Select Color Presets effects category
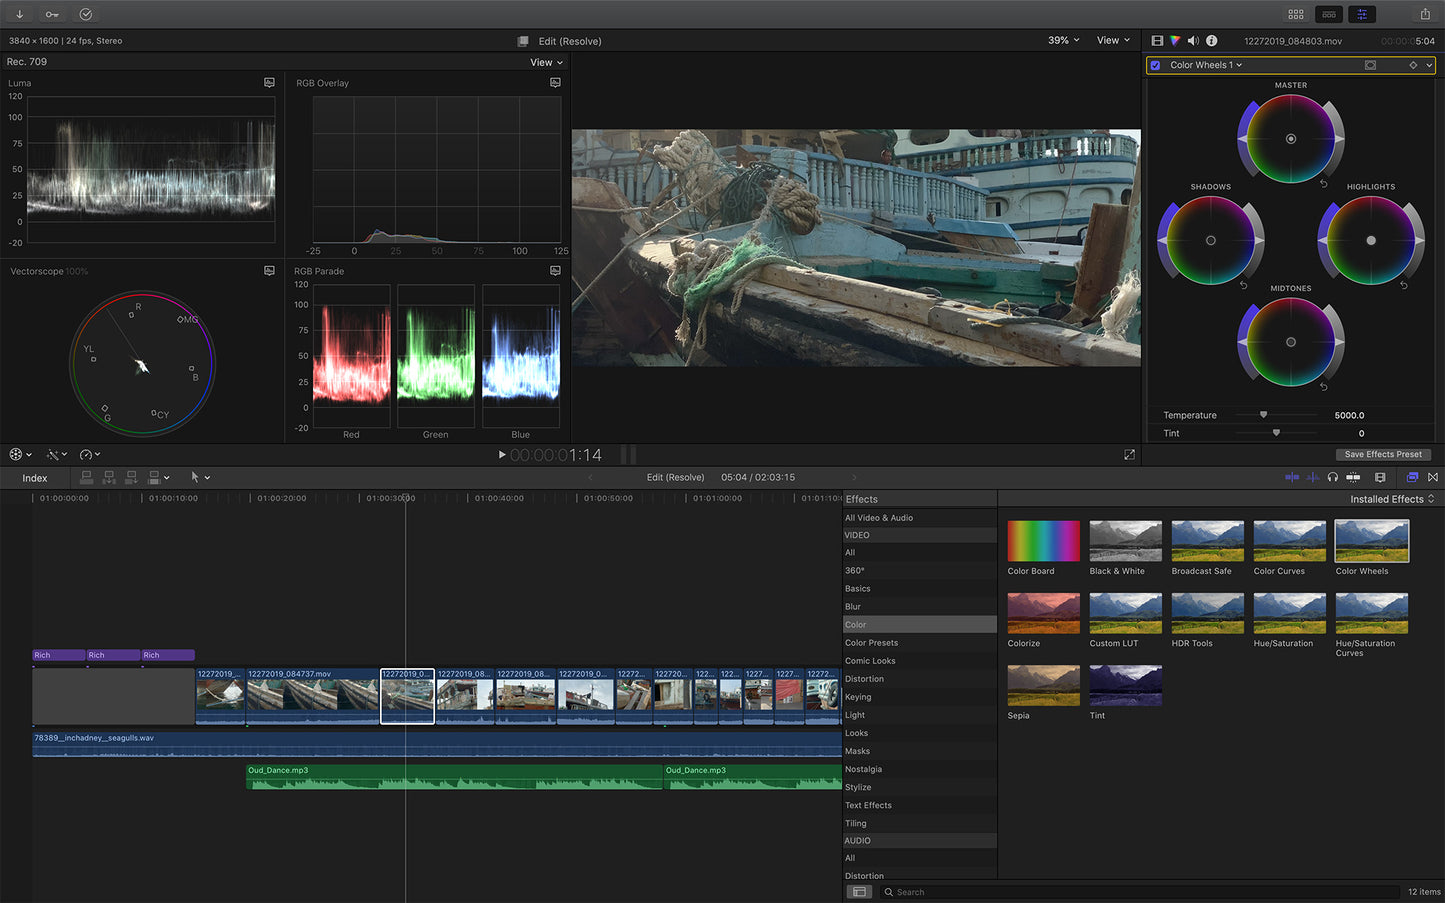Image resolution: width=1445 pixels, height=903 pixels. 871,643
